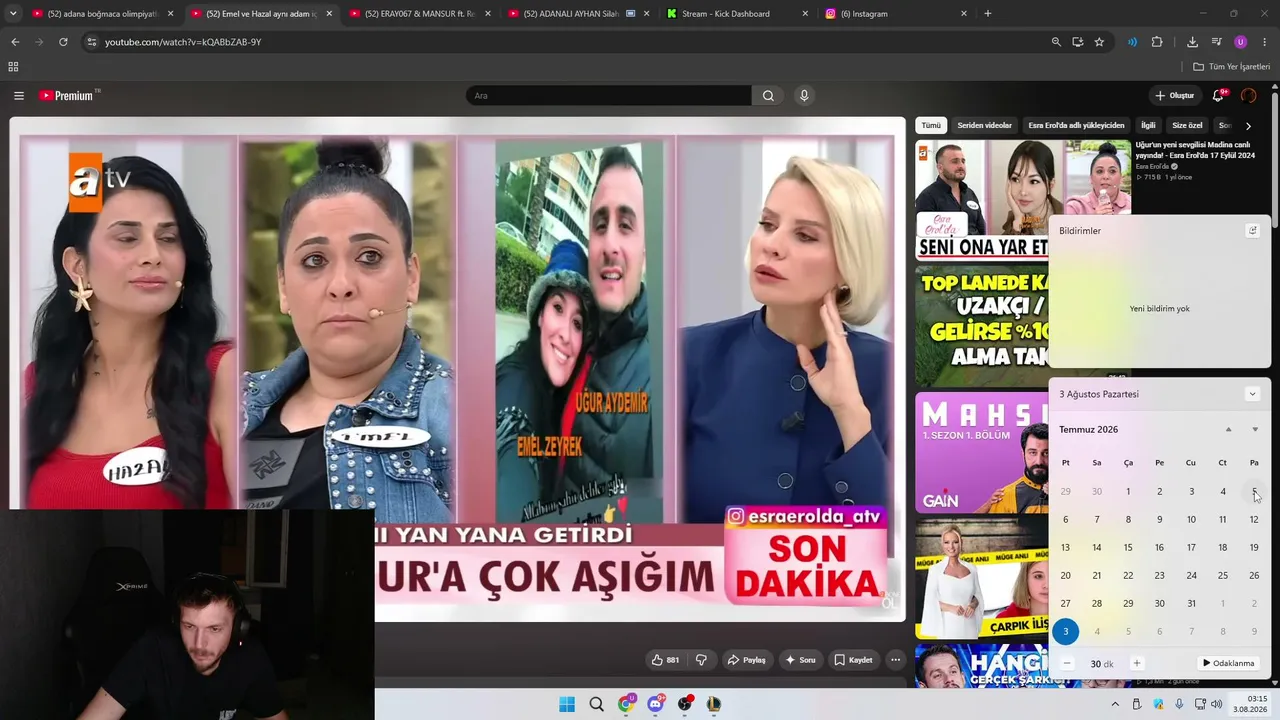
Task: Go to YouTube Premium home logo
Action: coord(69,96)
